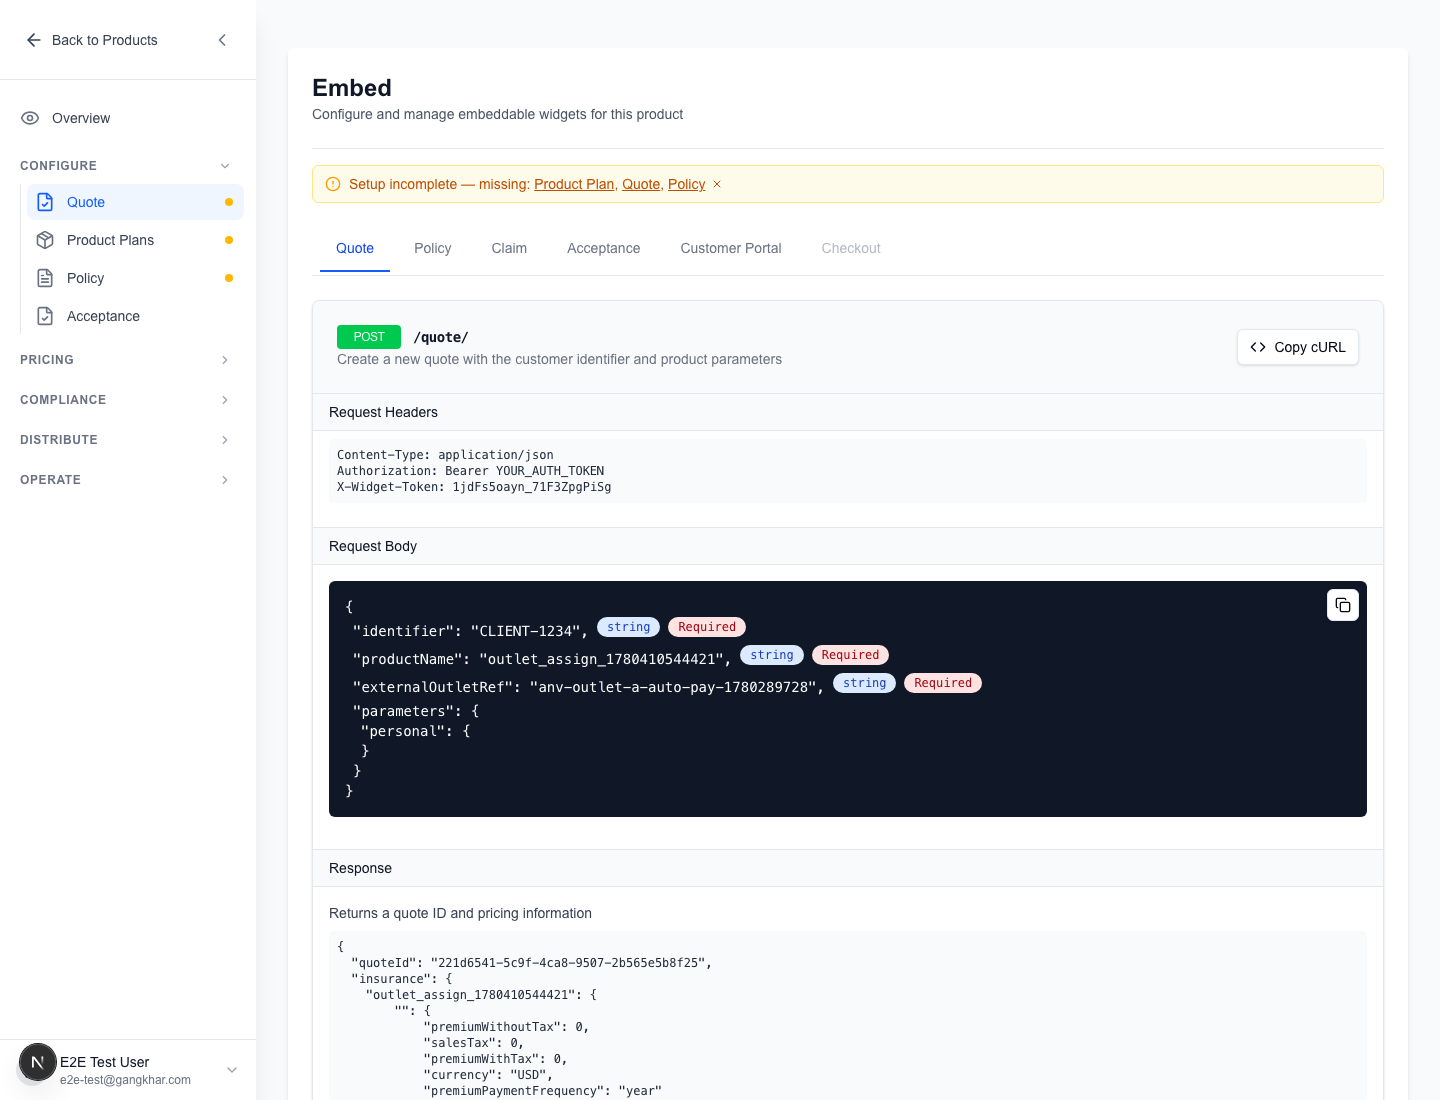Click the e2e-test@gangkhar.com email text

coord(125,1080)
